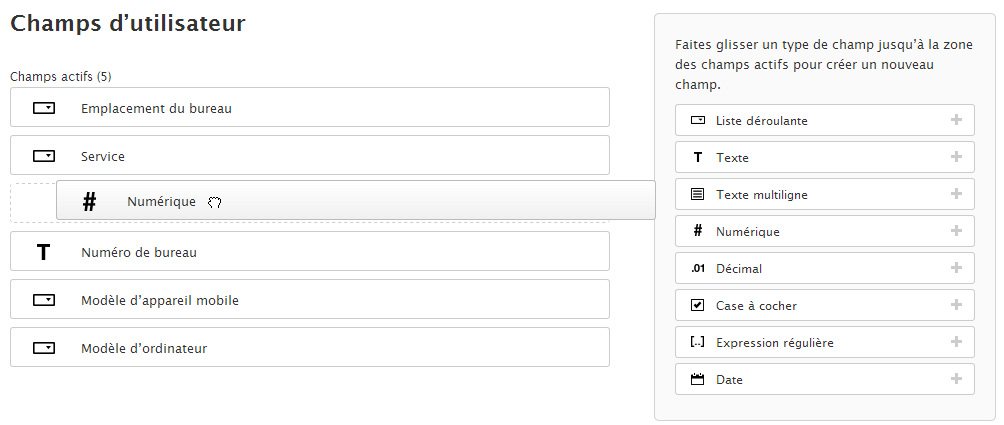Open the Service field row
The height and width of the screenshot is (425, 1004).
[x=103, y=156]
